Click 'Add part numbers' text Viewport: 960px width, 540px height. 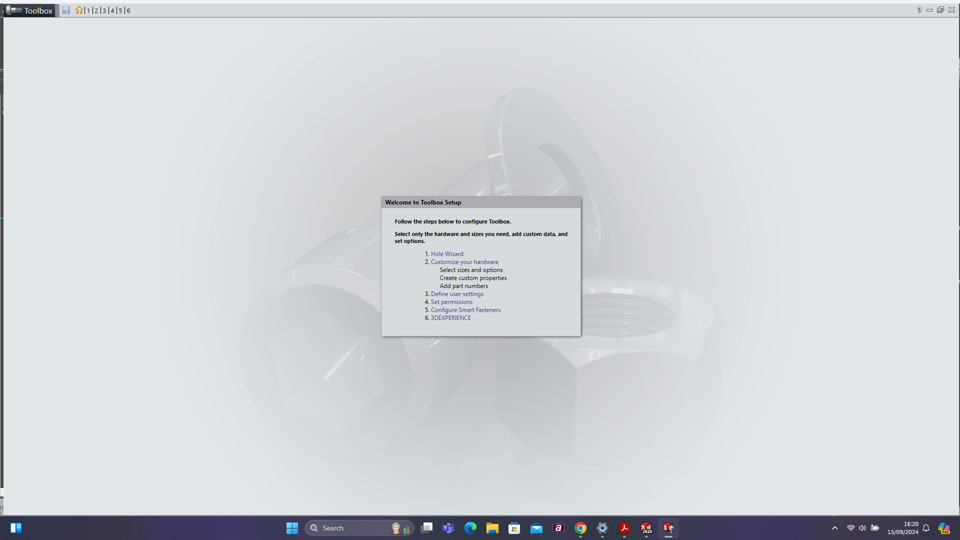(463, 286)
